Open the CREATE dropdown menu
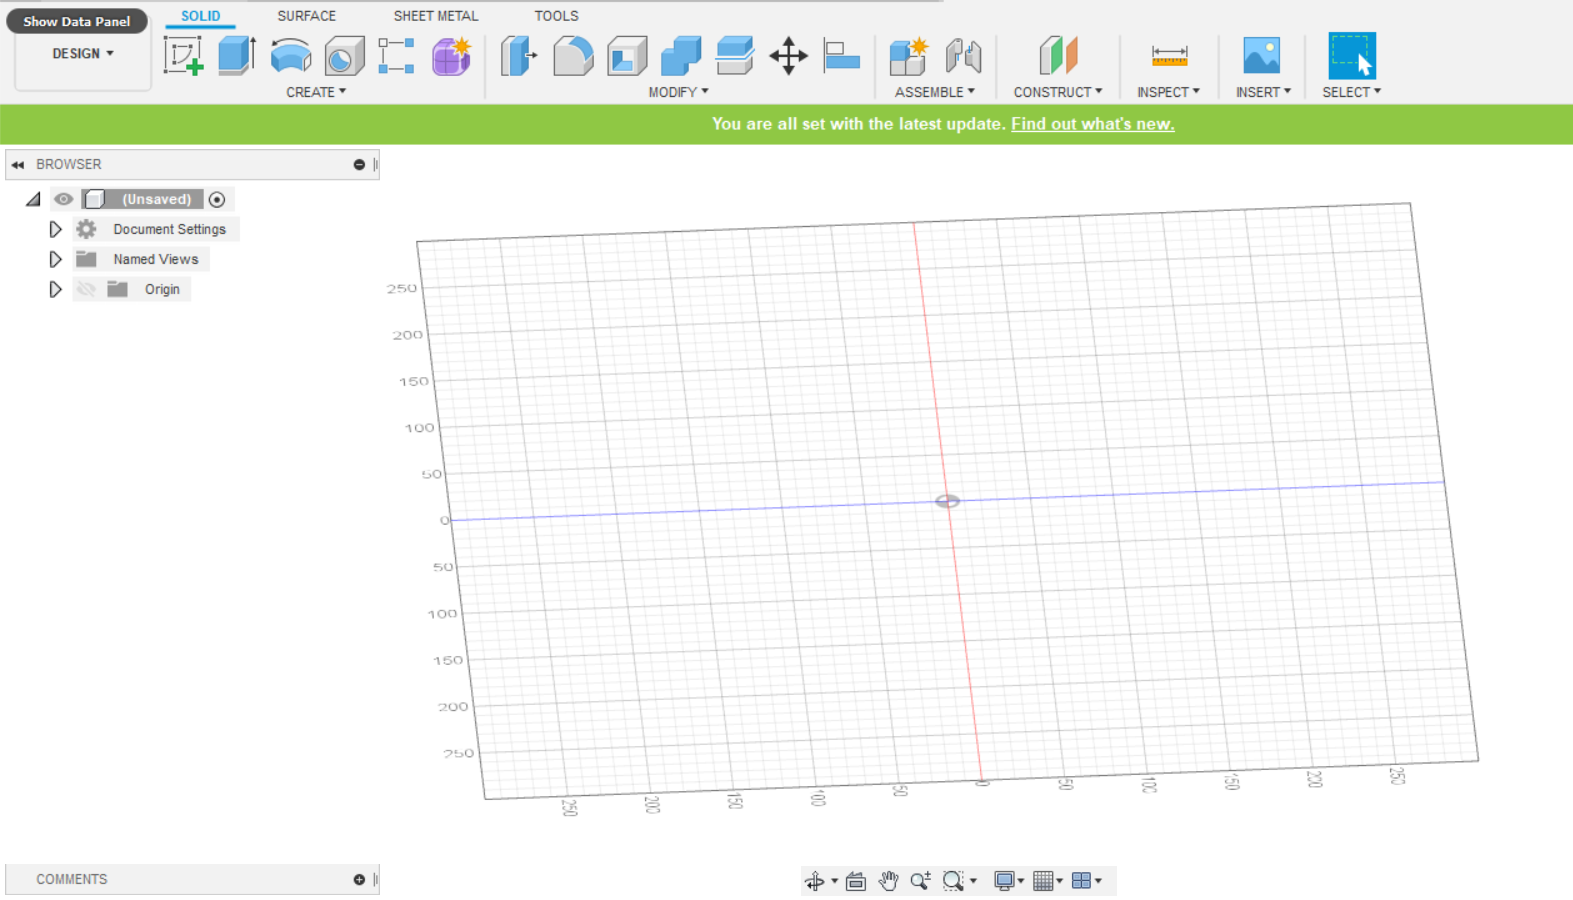Viewport: 1573px width, 900px height. (316, 92)
